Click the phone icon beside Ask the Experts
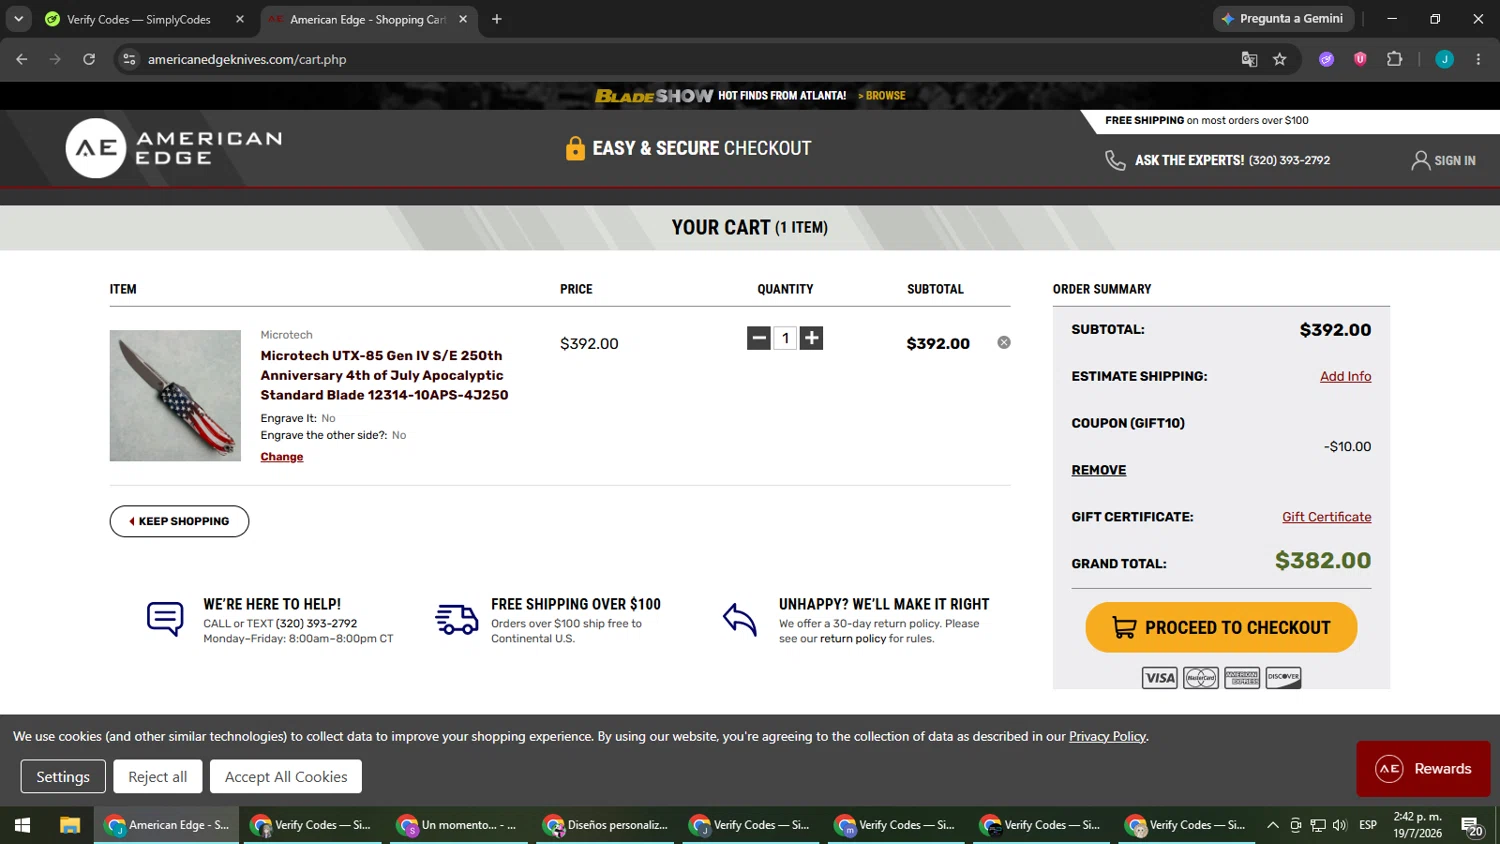The height and width of the screenshot is (844, 1500). click(x=1115, y=160)
